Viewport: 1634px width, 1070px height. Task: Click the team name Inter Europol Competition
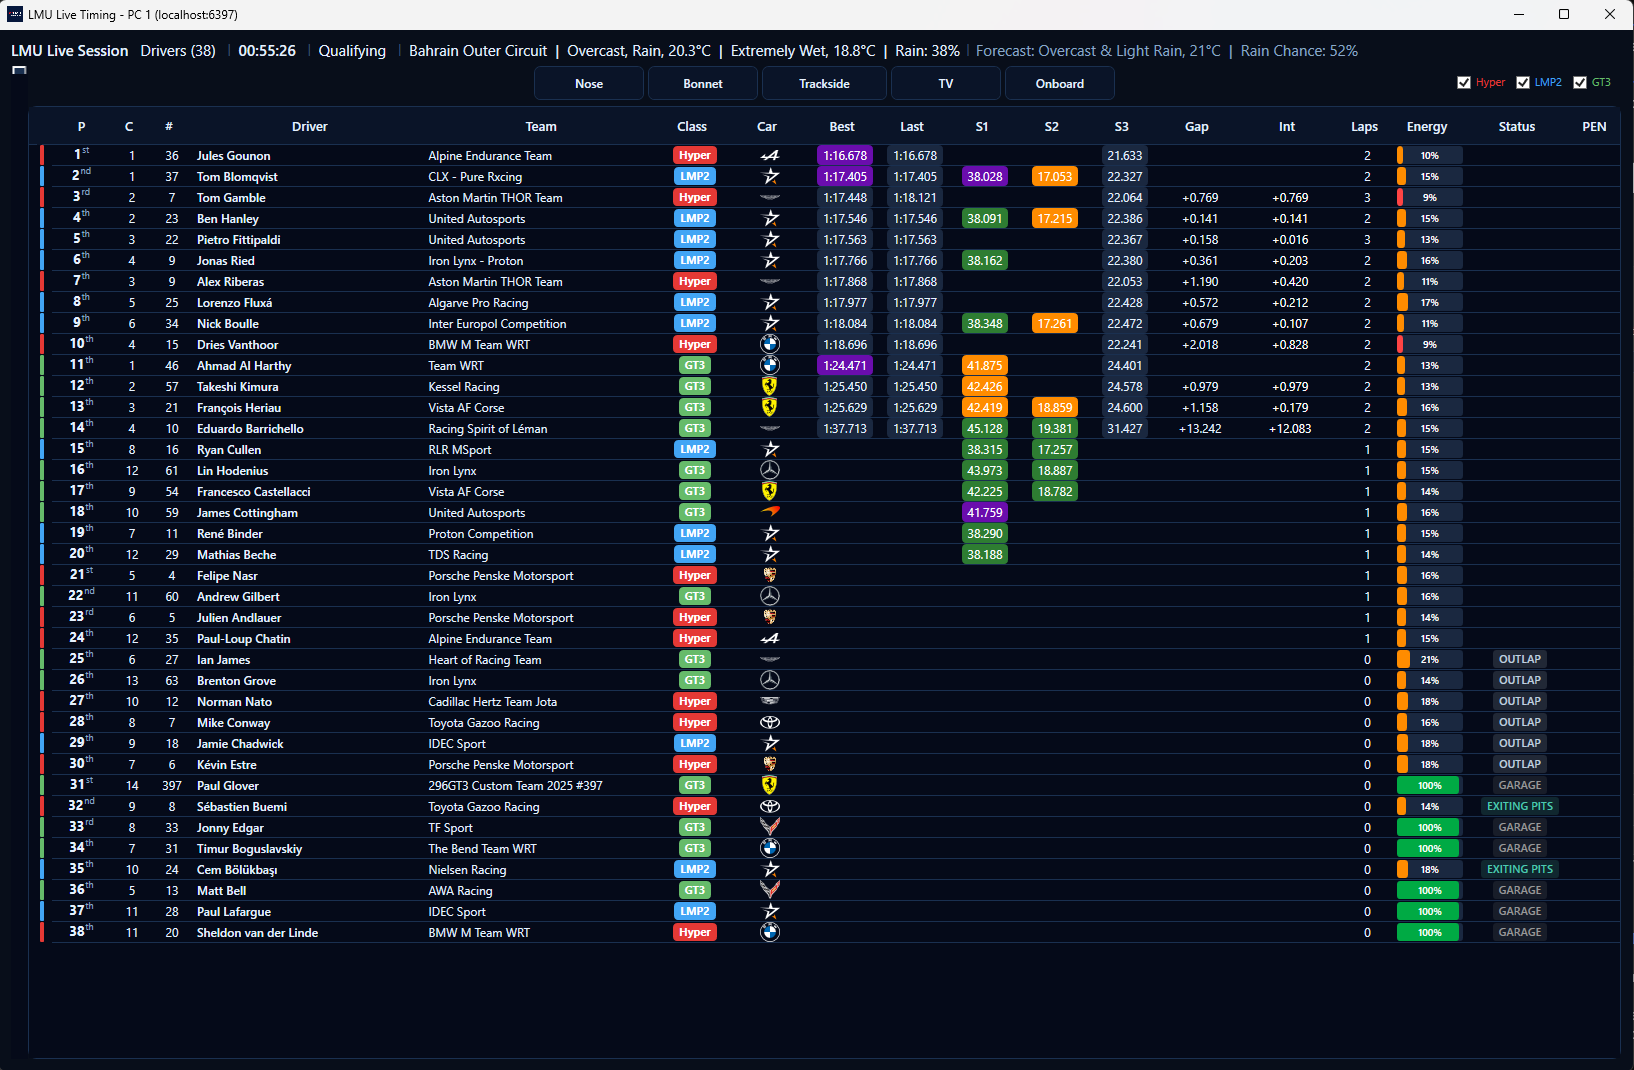497,324
